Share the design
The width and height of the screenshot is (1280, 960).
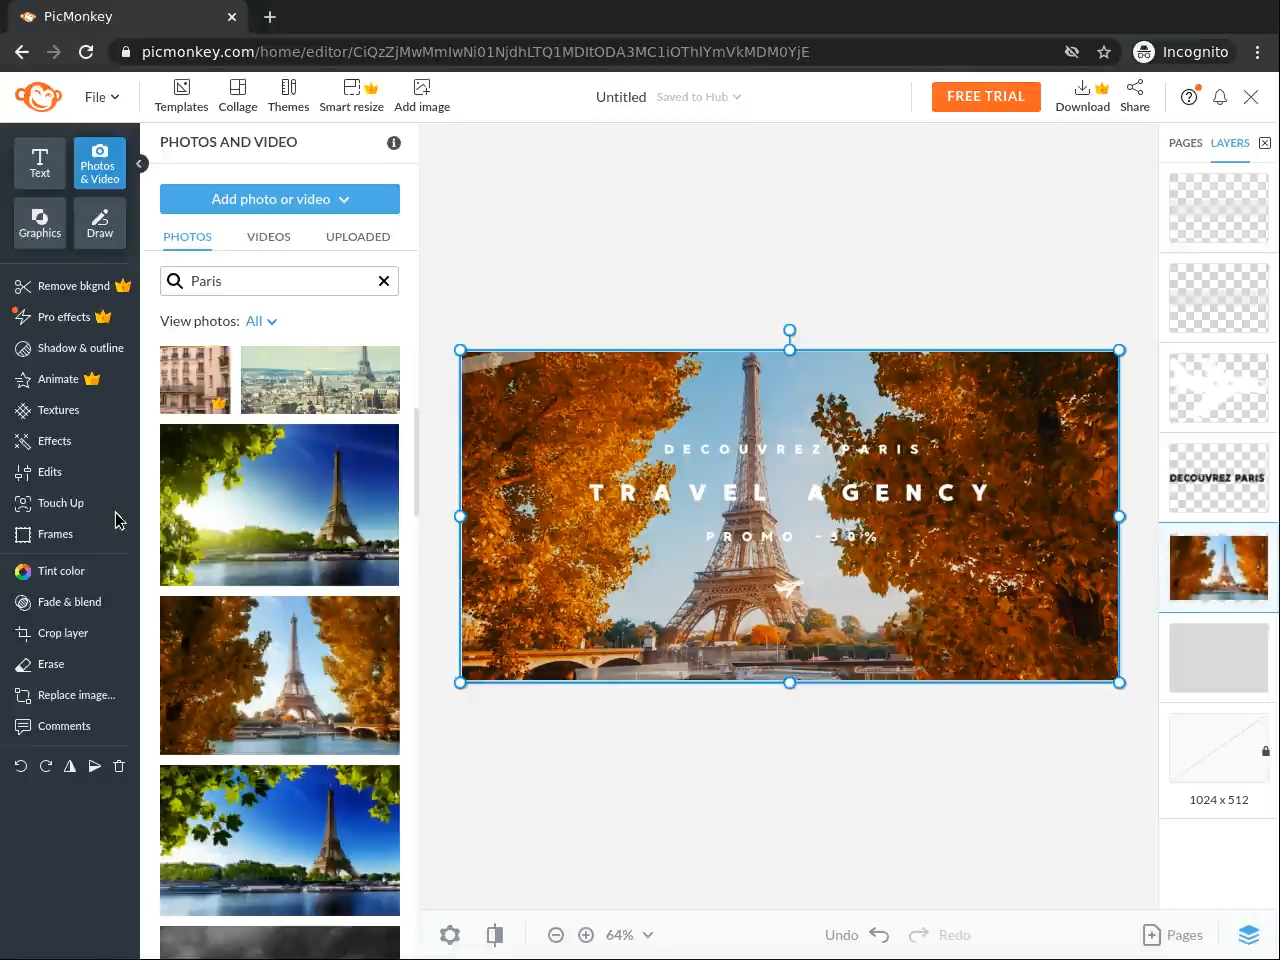pyautogui.click(x=1135, y=96)
